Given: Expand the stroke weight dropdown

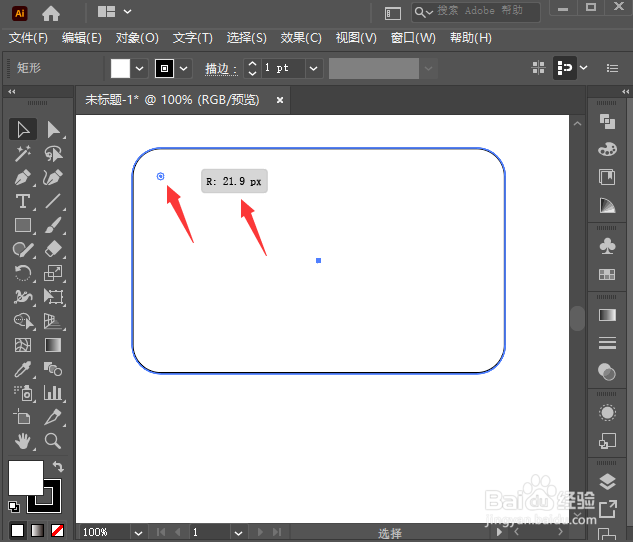Looking at the screenshot, I should tap(314, 69).
